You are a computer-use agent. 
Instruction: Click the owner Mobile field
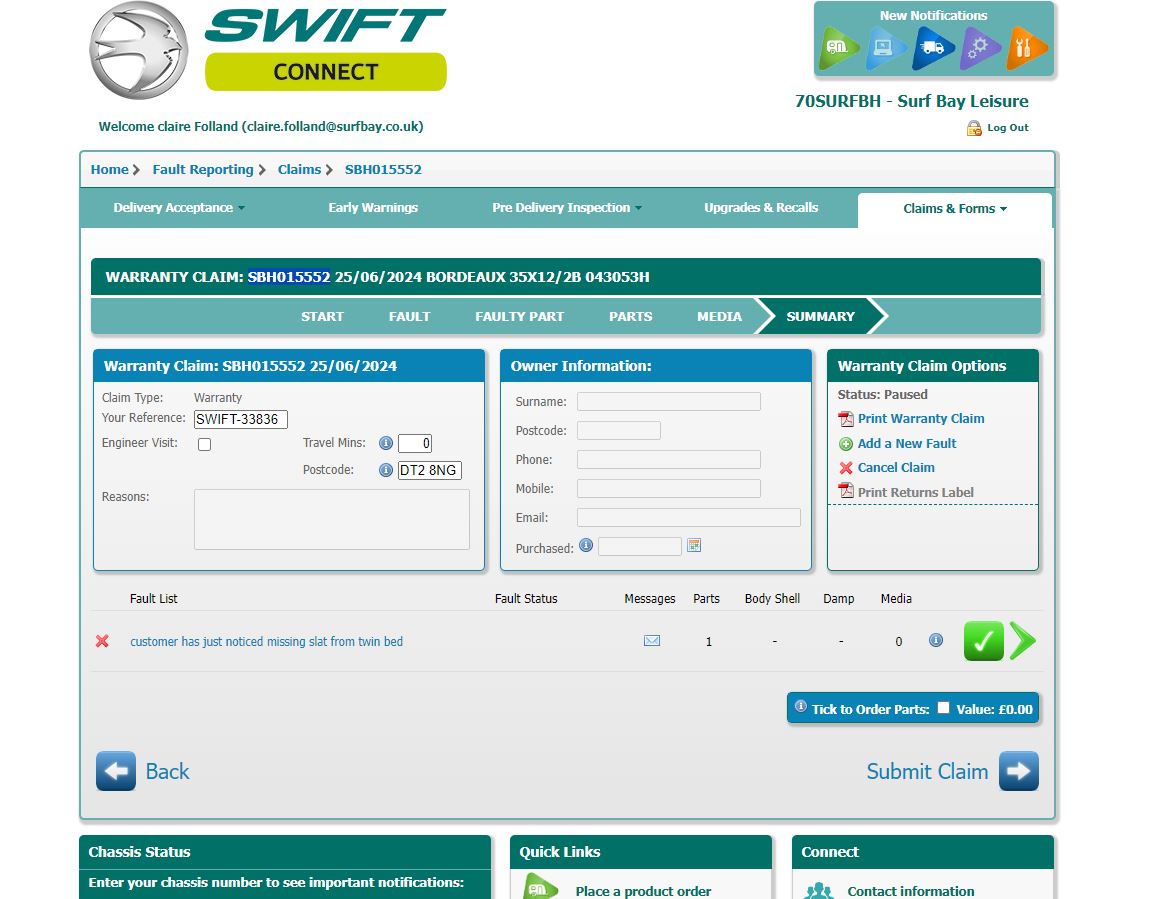pos(669,489)
